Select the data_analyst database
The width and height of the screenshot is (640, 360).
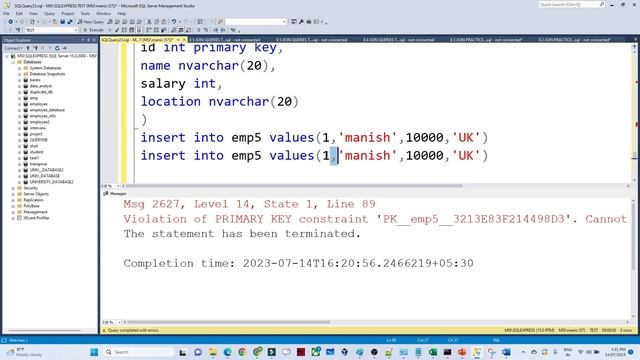pyautogui.click(x=41, y=86)
